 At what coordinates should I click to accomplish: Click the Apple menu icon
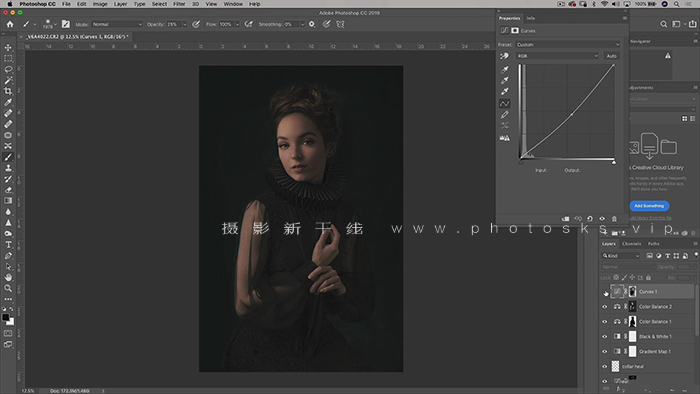9,4
